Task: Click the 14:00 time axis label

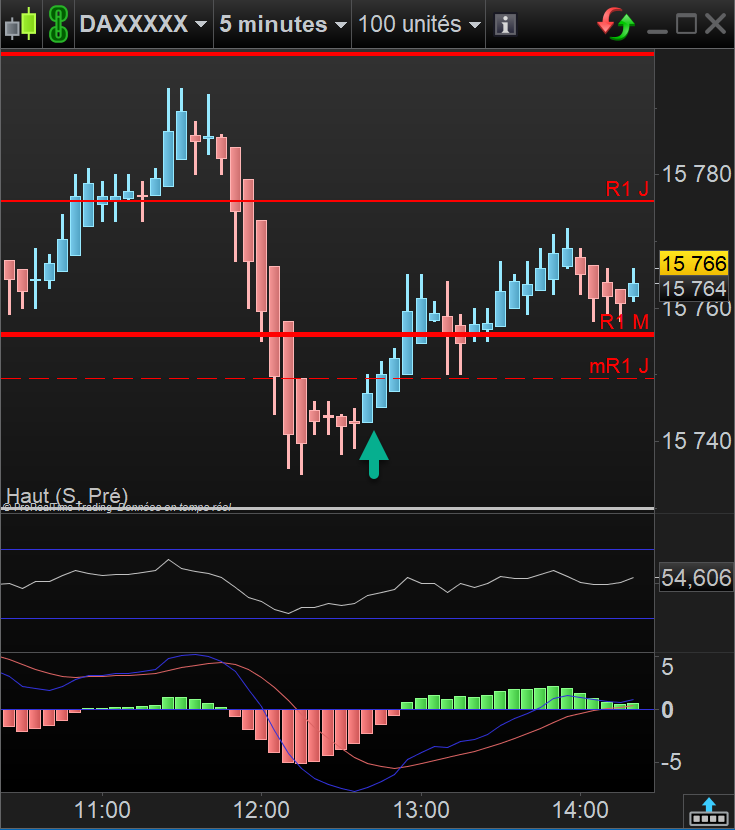Action: click(x=580, y=810)
